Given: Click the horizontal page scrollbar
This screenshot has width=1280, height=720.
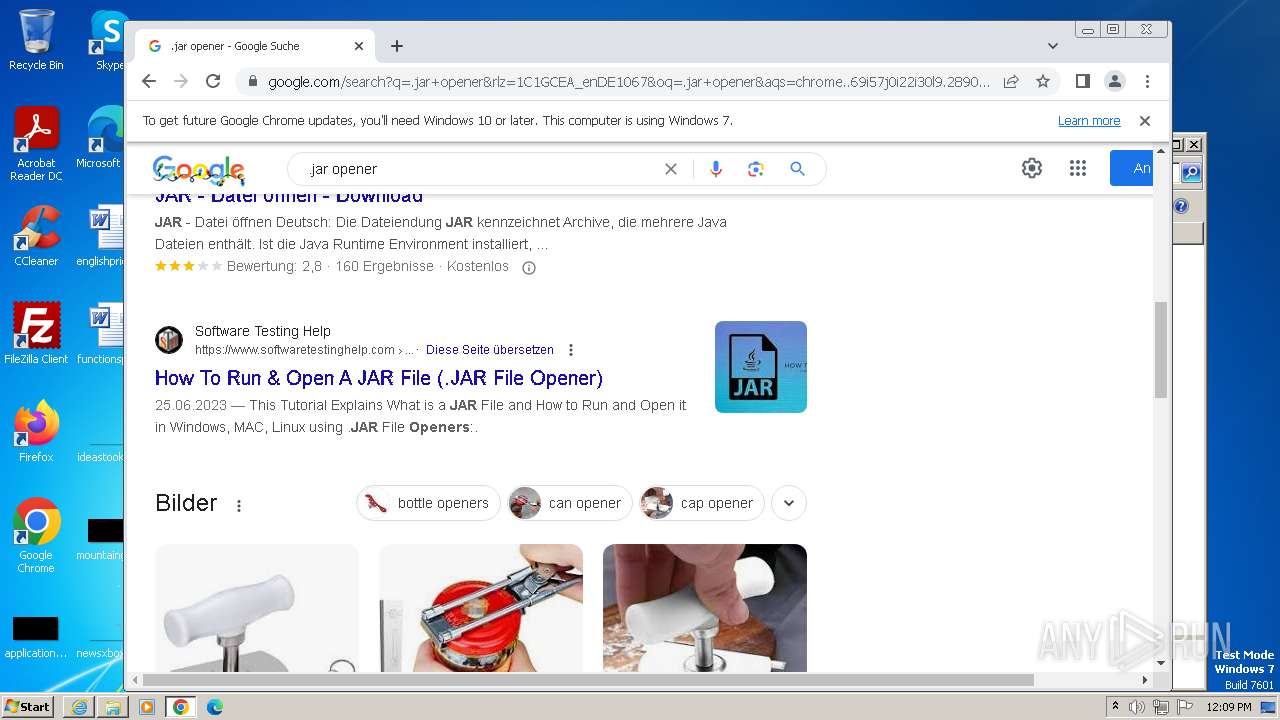Looking at the screenshot, I should pyautogui.click(x=590, y=680).
